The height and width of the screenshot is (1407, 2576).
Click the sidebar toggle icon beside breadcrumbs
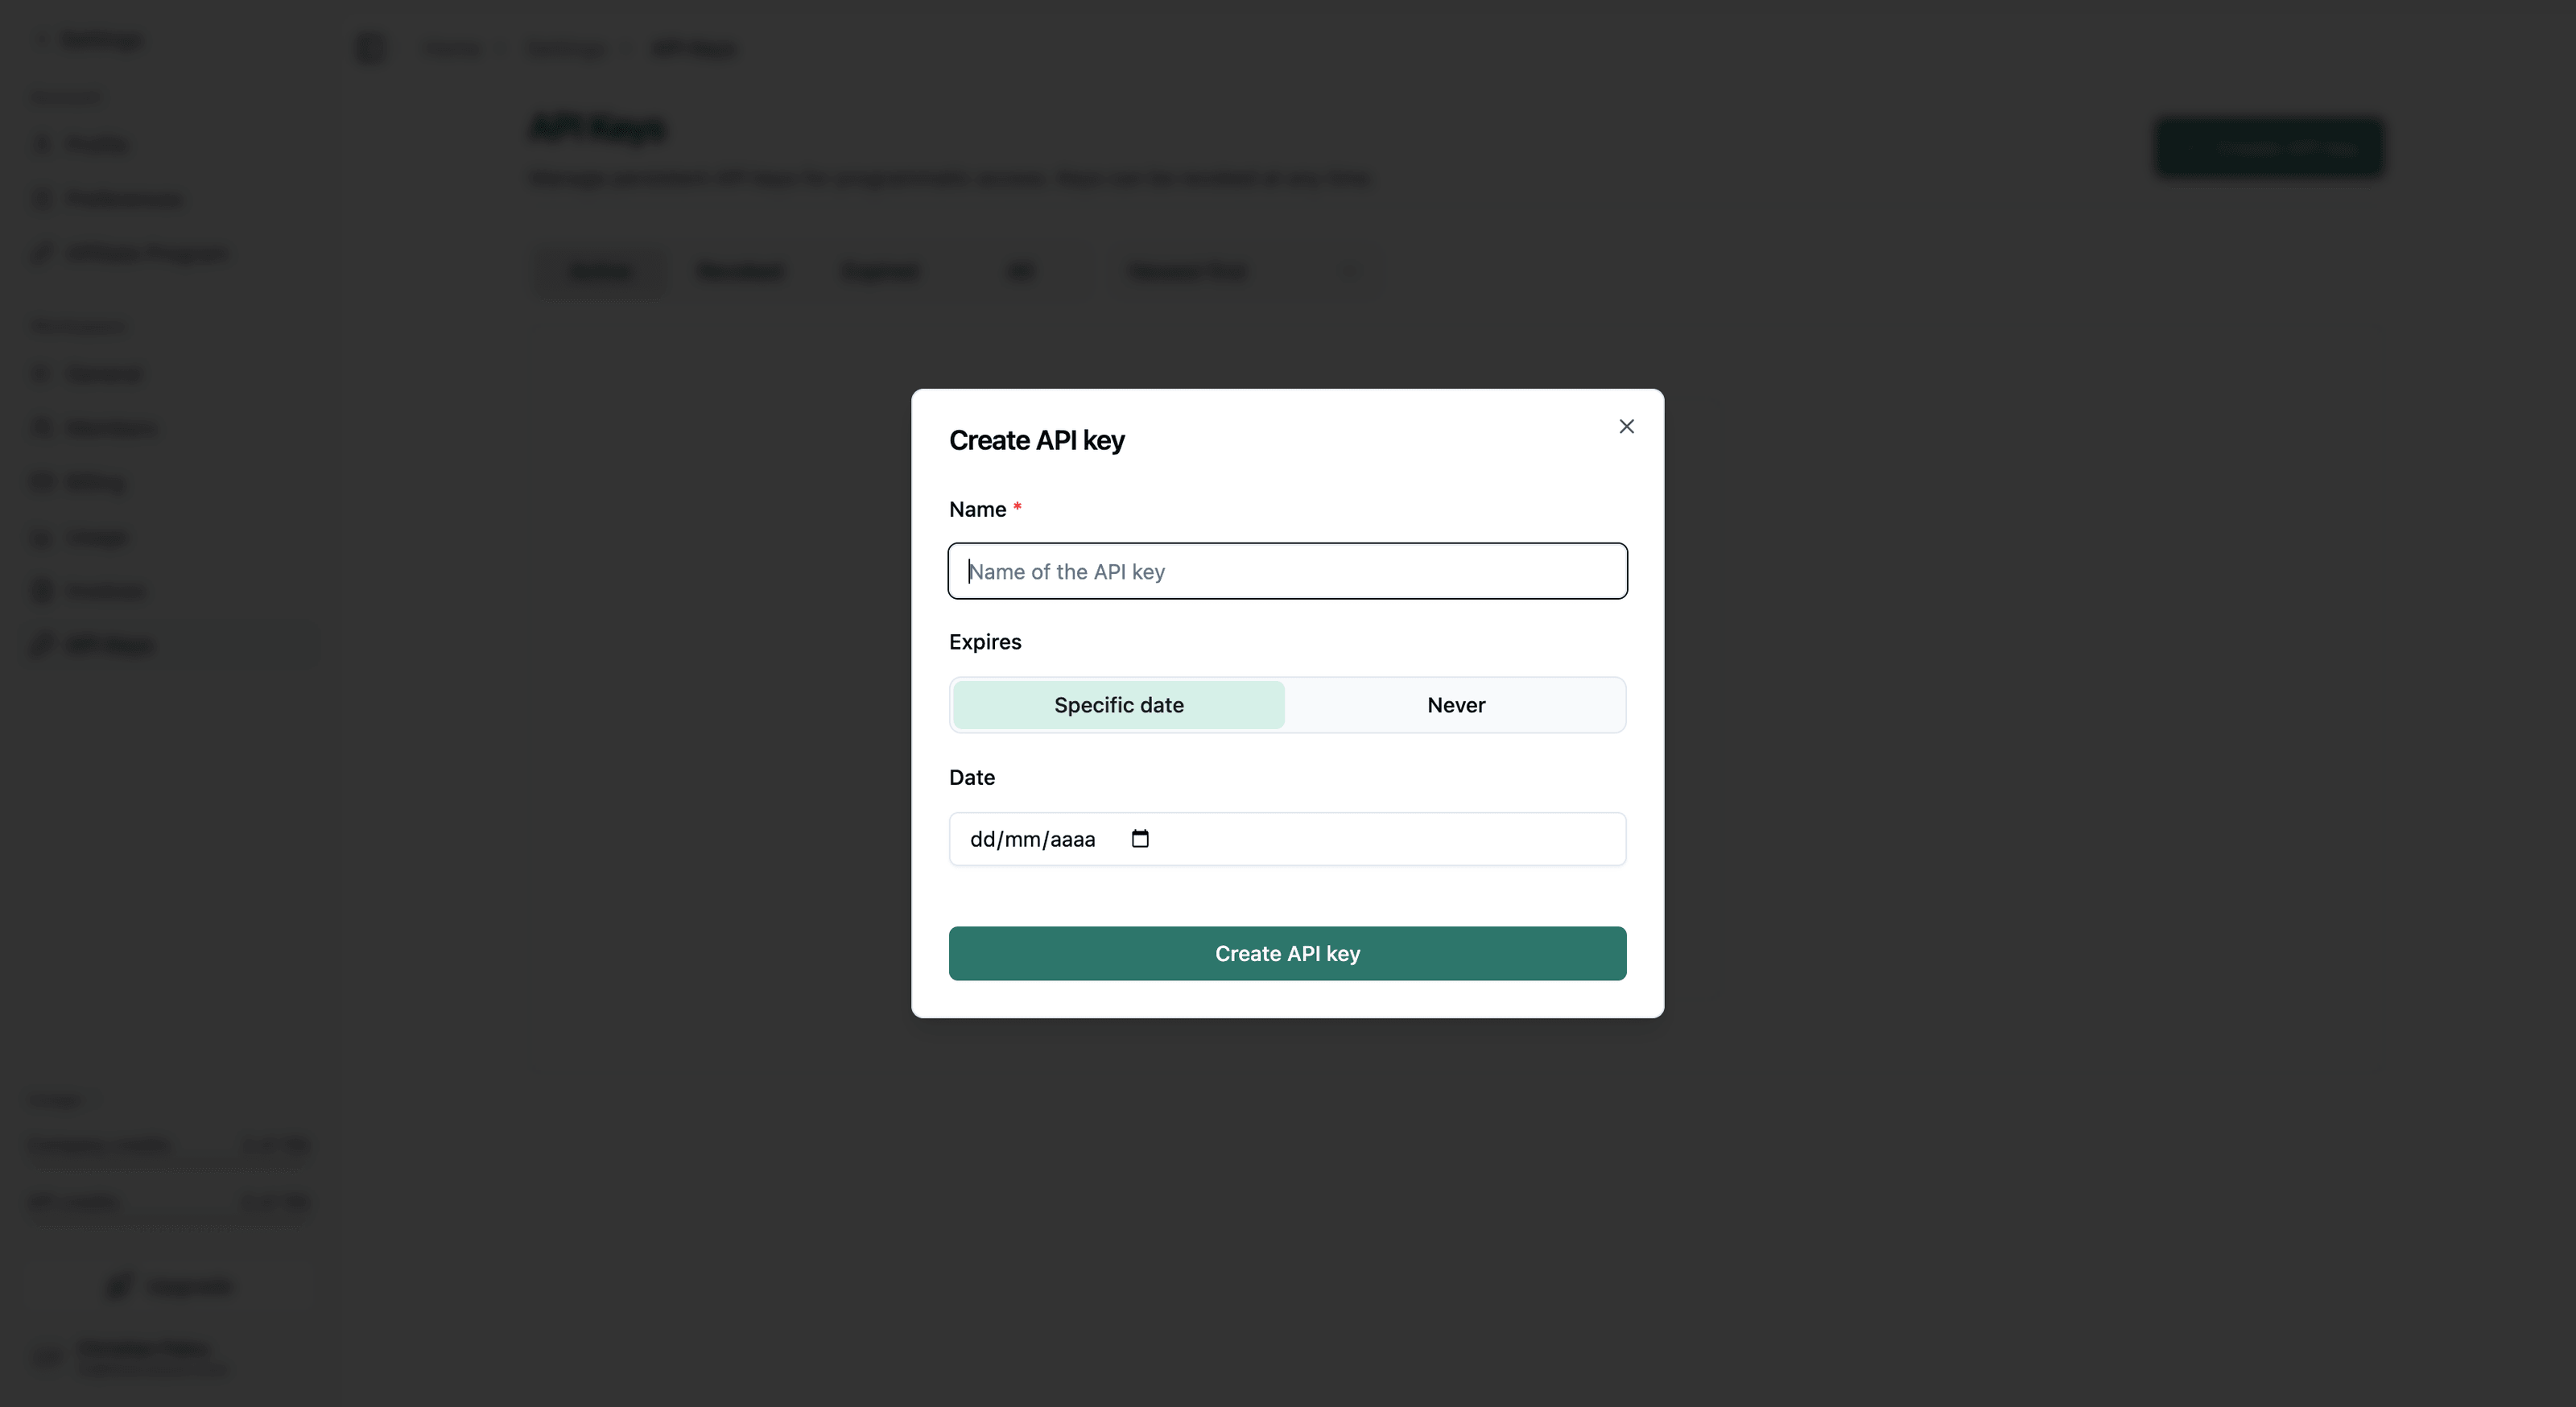[x=370, y=48]
